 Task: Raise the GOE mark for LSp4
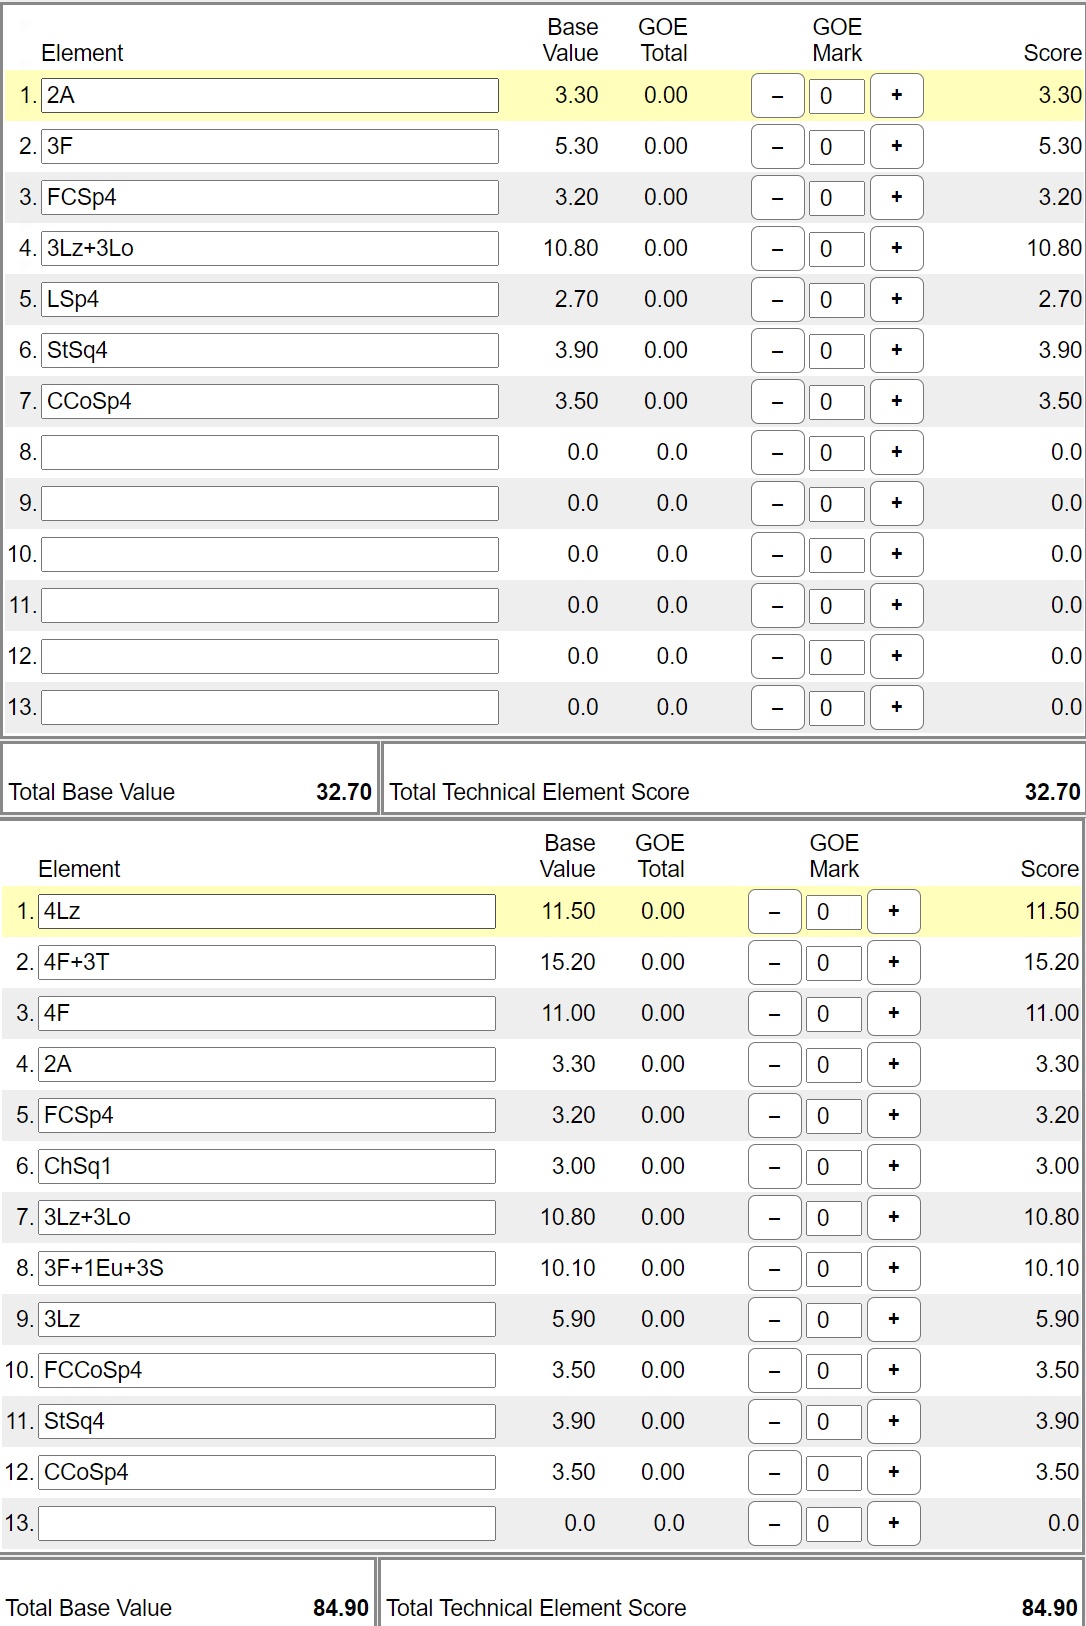pyautogui.click(x=896, y=299)
